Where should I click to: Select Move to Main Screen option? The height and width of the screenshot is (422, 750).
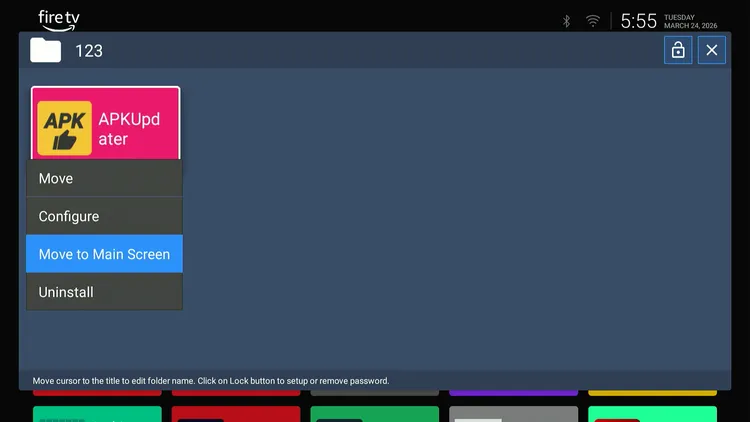[104, 254]
